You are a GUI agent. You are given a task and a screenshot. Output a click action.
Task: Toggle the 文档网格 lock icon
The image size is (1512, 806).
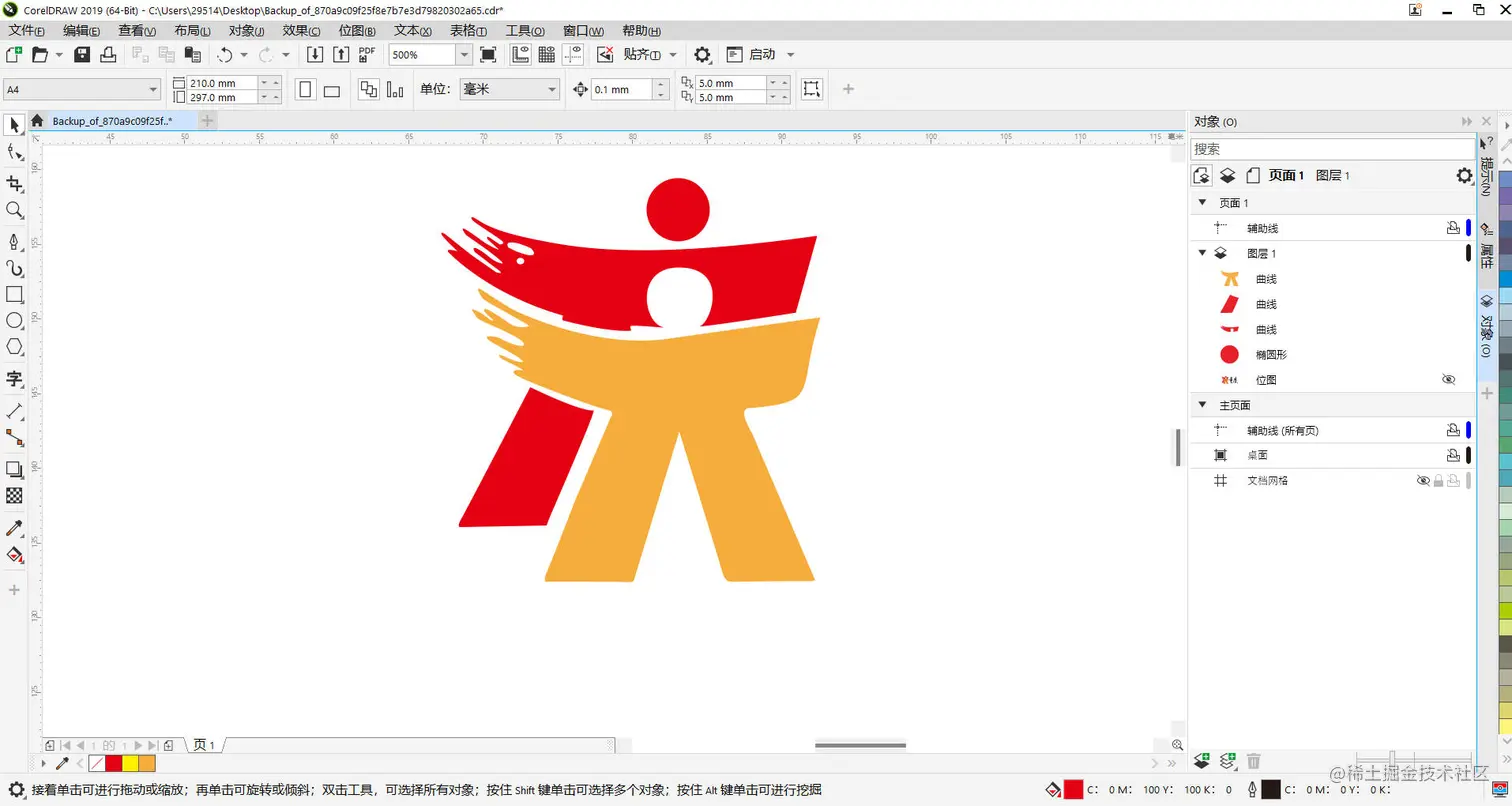click(1439, 481)
